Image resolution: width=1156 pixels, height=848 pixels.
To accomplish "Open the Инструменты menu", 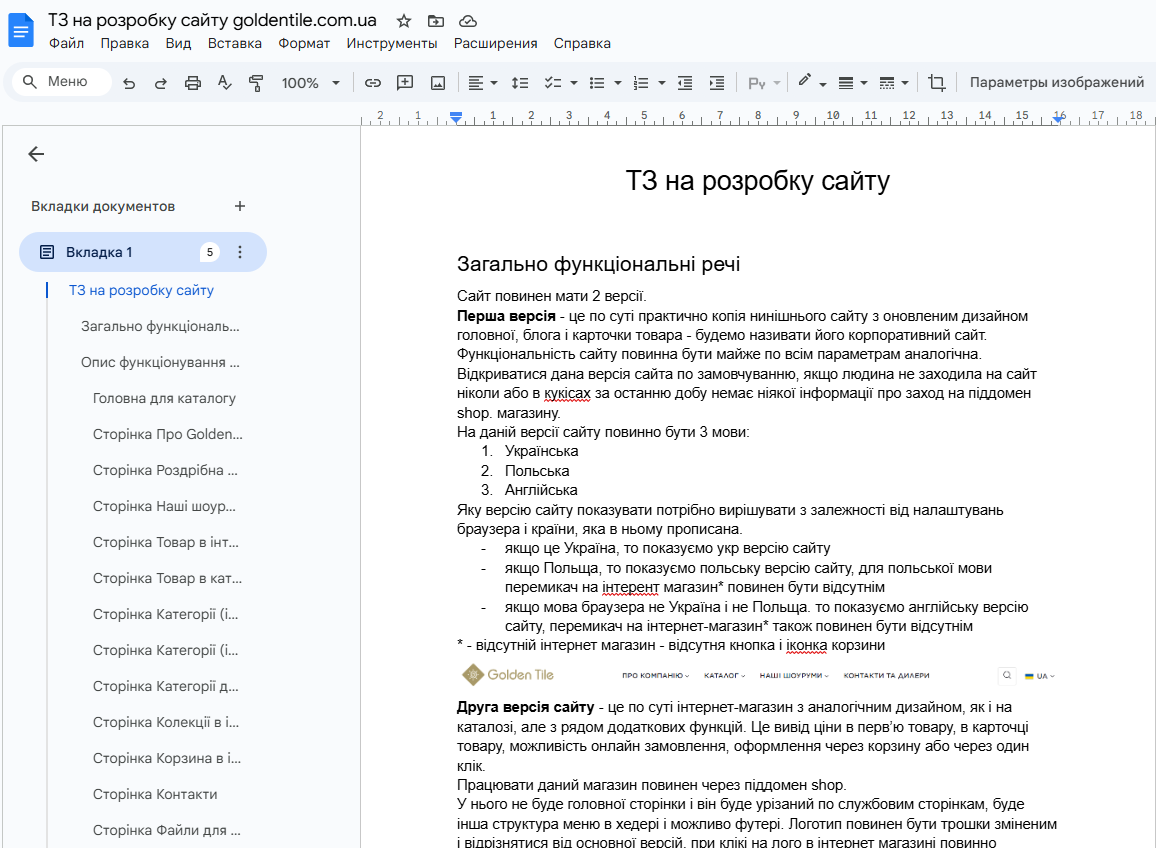I will [392, 43].
